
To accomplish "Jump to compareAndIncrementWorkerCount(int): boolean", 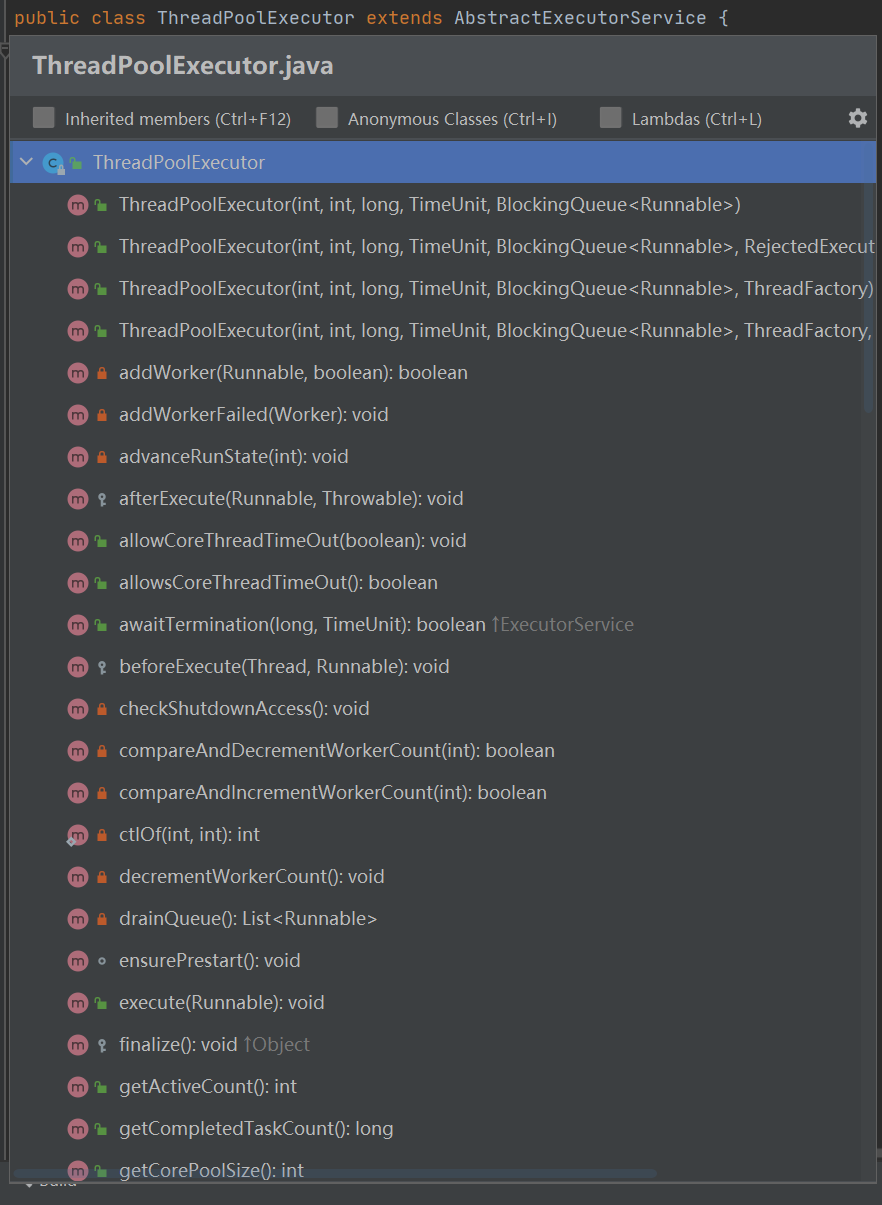I will click(333, 792).
